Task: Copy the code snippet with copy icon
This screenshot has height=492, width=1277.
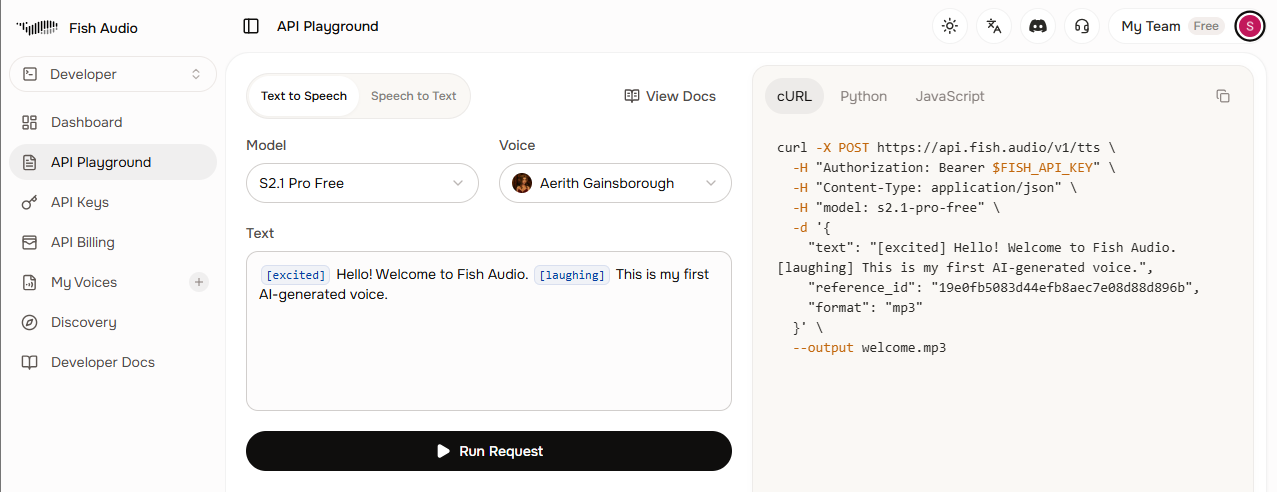Action: 1223,96
